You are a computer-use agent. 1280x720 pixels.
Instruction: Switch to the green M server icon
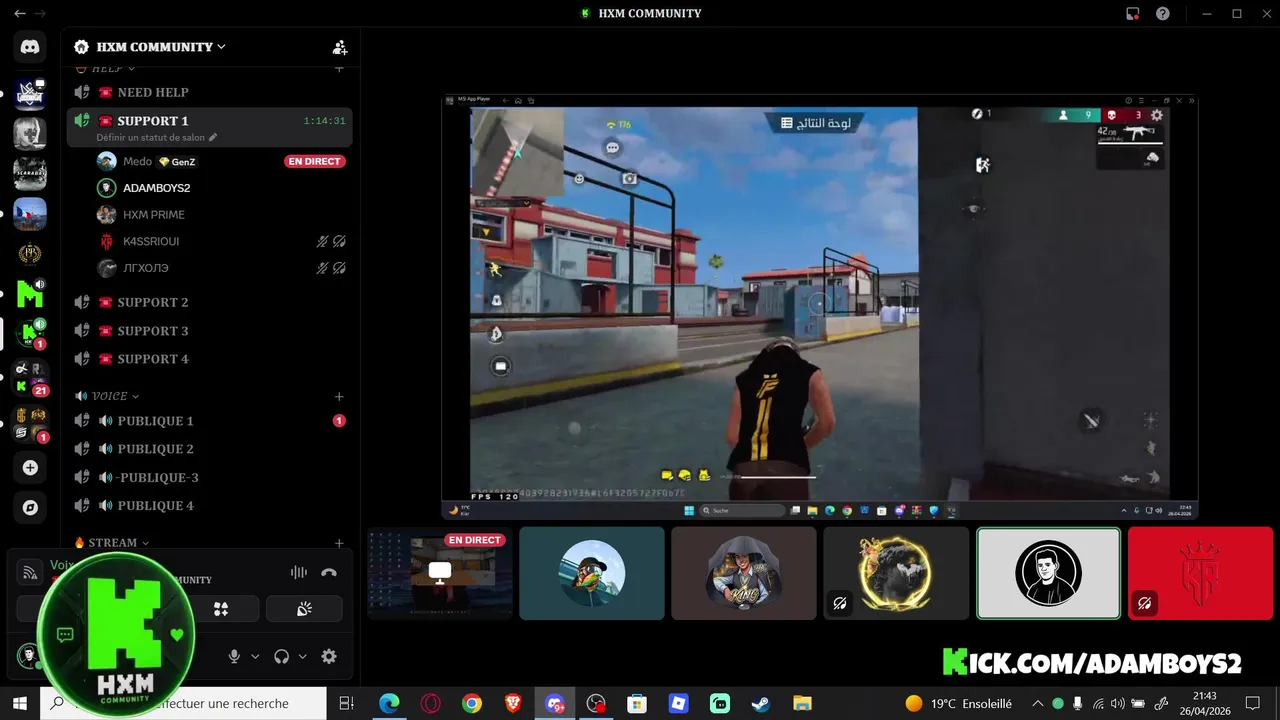tap(30, 295)
